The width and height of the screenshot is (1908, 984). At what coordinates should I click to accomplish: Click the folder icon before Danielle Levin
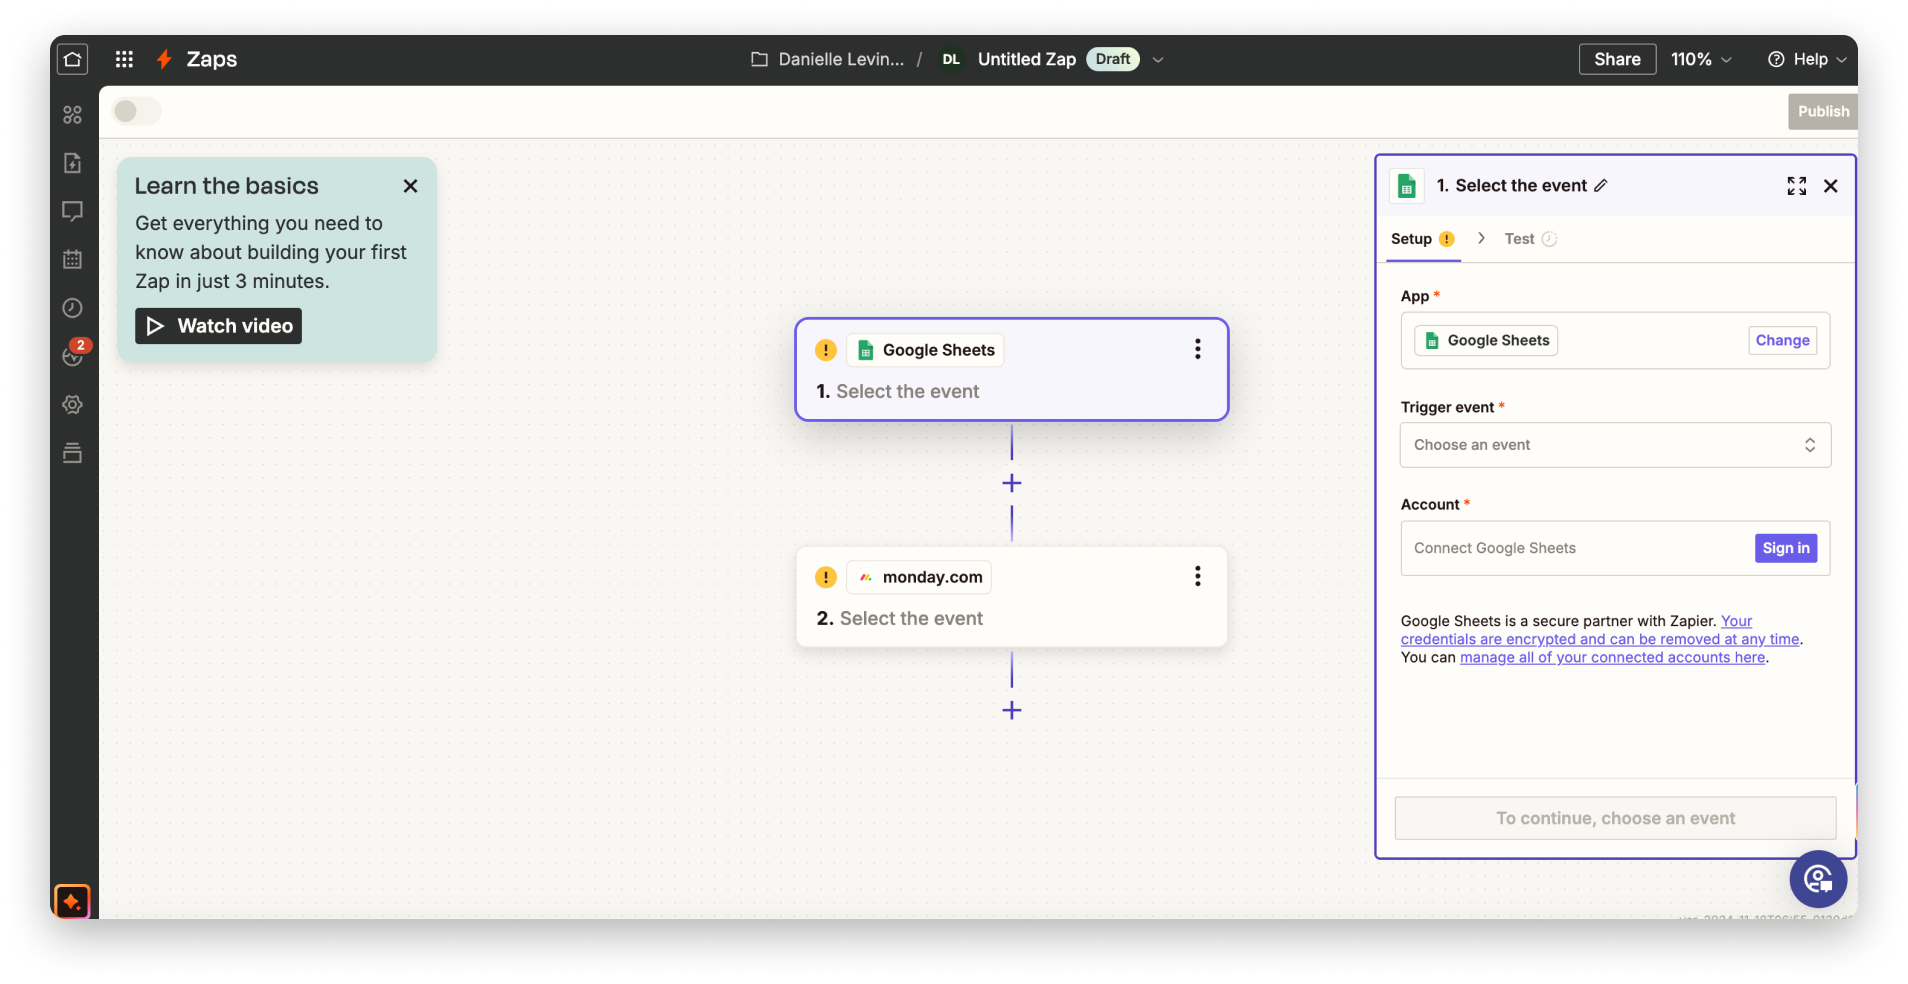point(759,59)
